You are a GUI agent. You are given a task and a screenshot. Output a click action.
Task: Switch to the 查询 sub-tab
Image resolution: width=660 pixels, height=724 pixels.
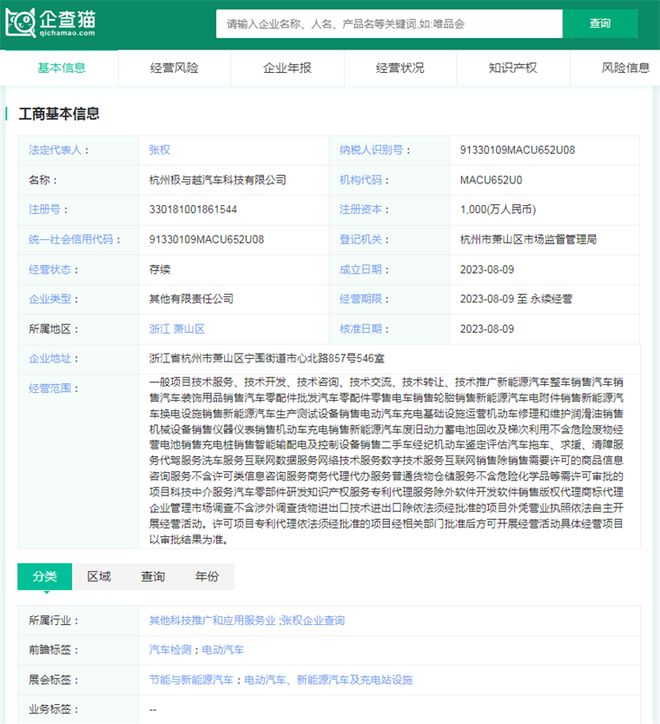click(x=153, y=576)
